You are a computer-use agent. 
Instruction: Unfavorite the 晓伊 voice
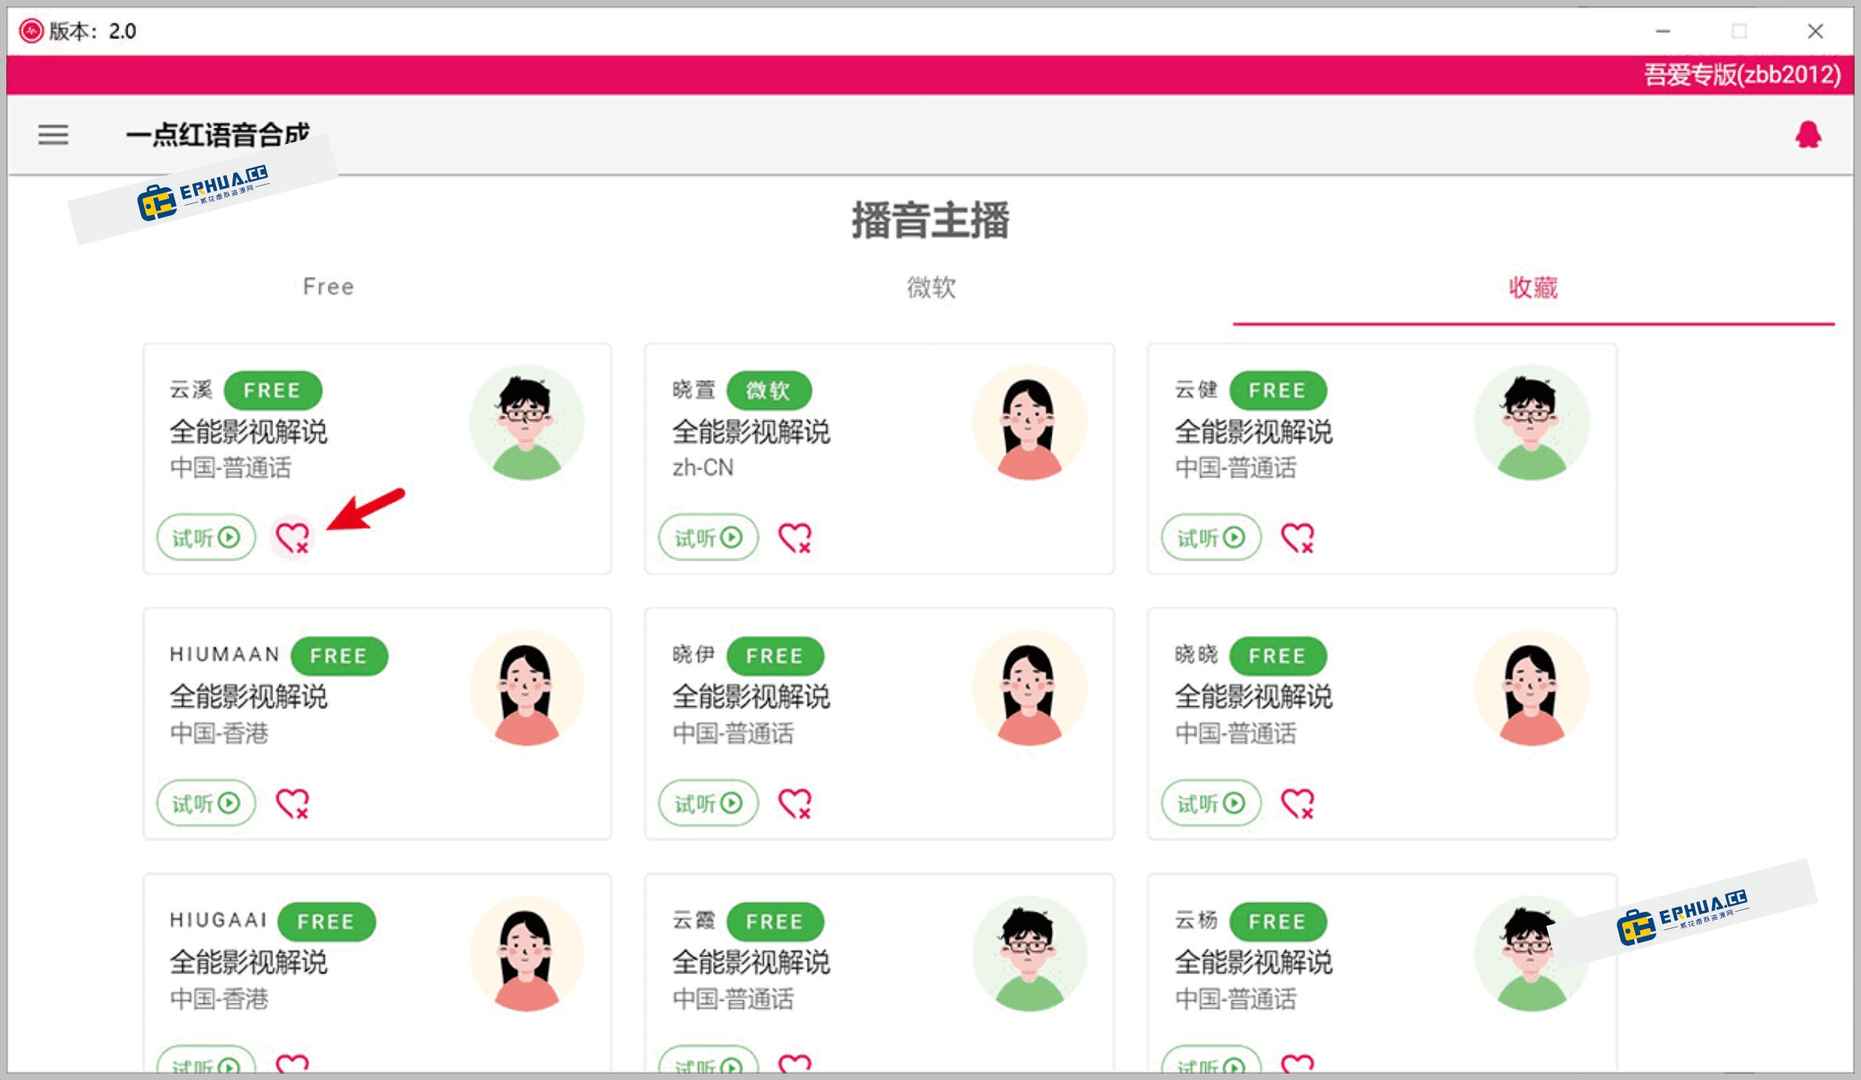[x=796, y=803]
